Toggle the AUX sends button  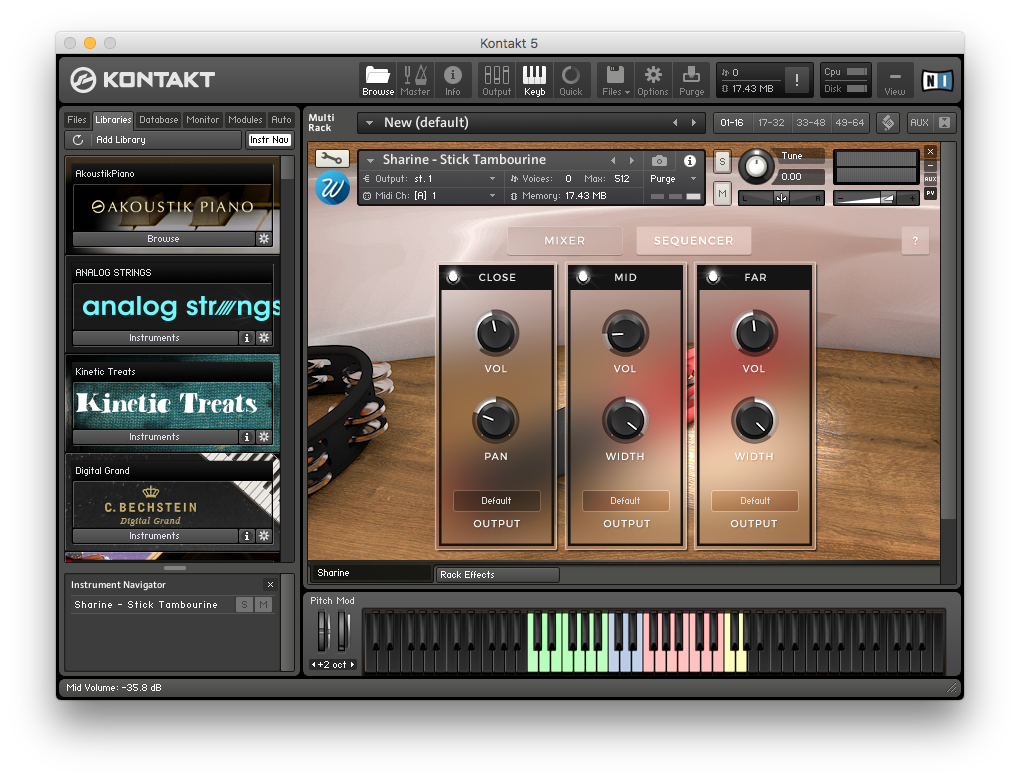pos(919,122)
